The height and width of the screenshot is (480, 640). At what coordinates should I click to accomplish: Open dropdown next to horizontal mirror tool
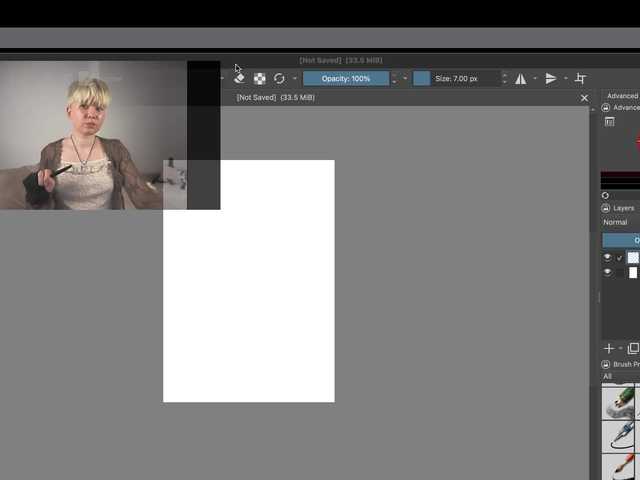click(x=535, y=78)
